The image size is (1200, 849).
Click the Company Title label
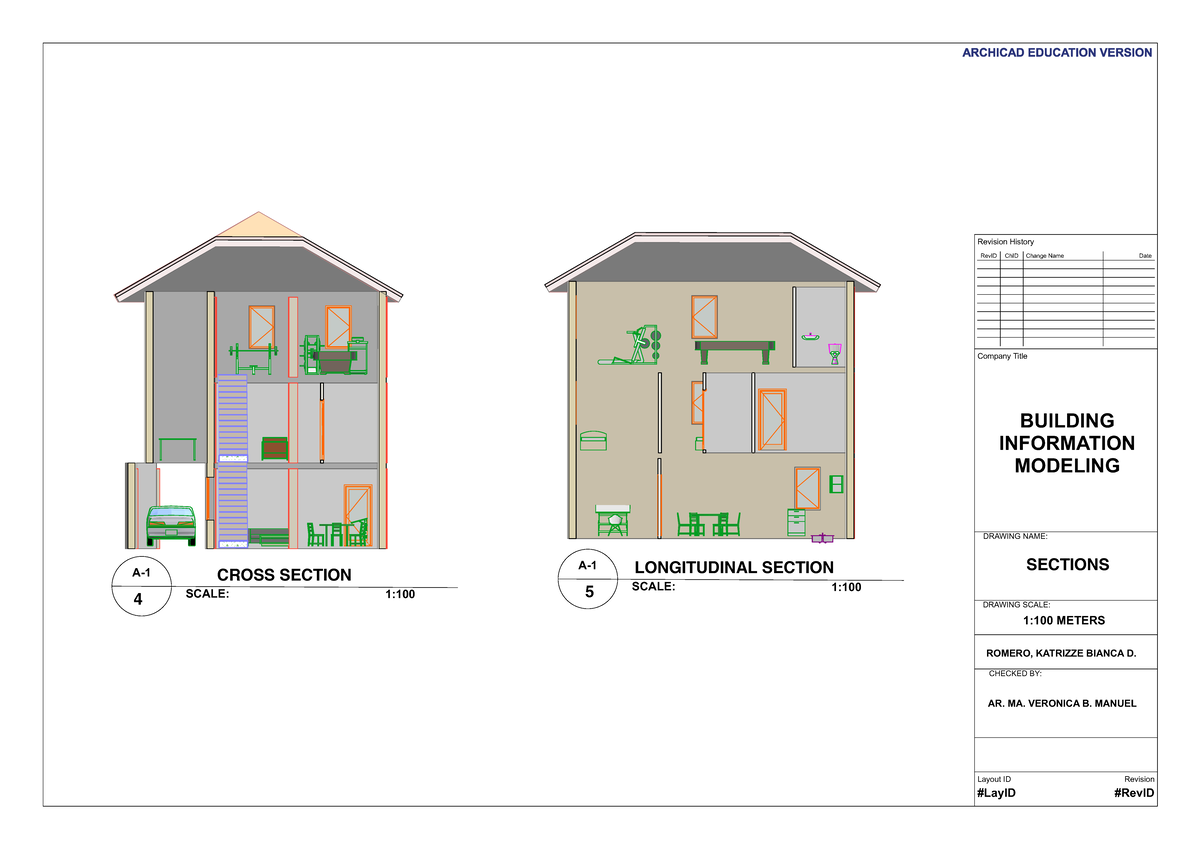[x=1002, y=356]
